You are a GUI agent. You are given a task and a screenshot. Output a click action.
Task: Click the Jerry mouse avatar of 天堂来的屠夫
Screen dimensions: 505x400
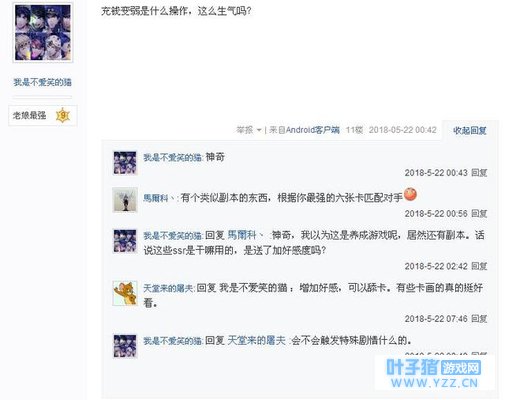125,293
